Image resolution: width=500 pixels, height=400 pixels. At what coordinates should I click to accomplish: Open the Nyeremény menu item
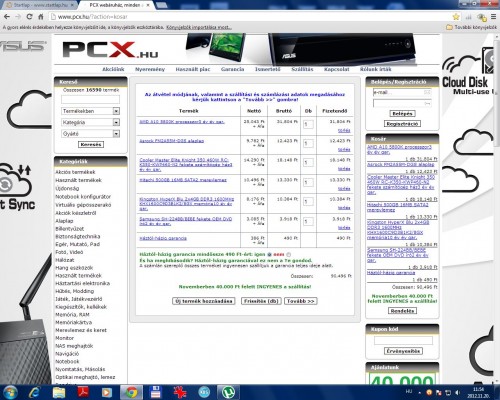(x=150, y=69)
